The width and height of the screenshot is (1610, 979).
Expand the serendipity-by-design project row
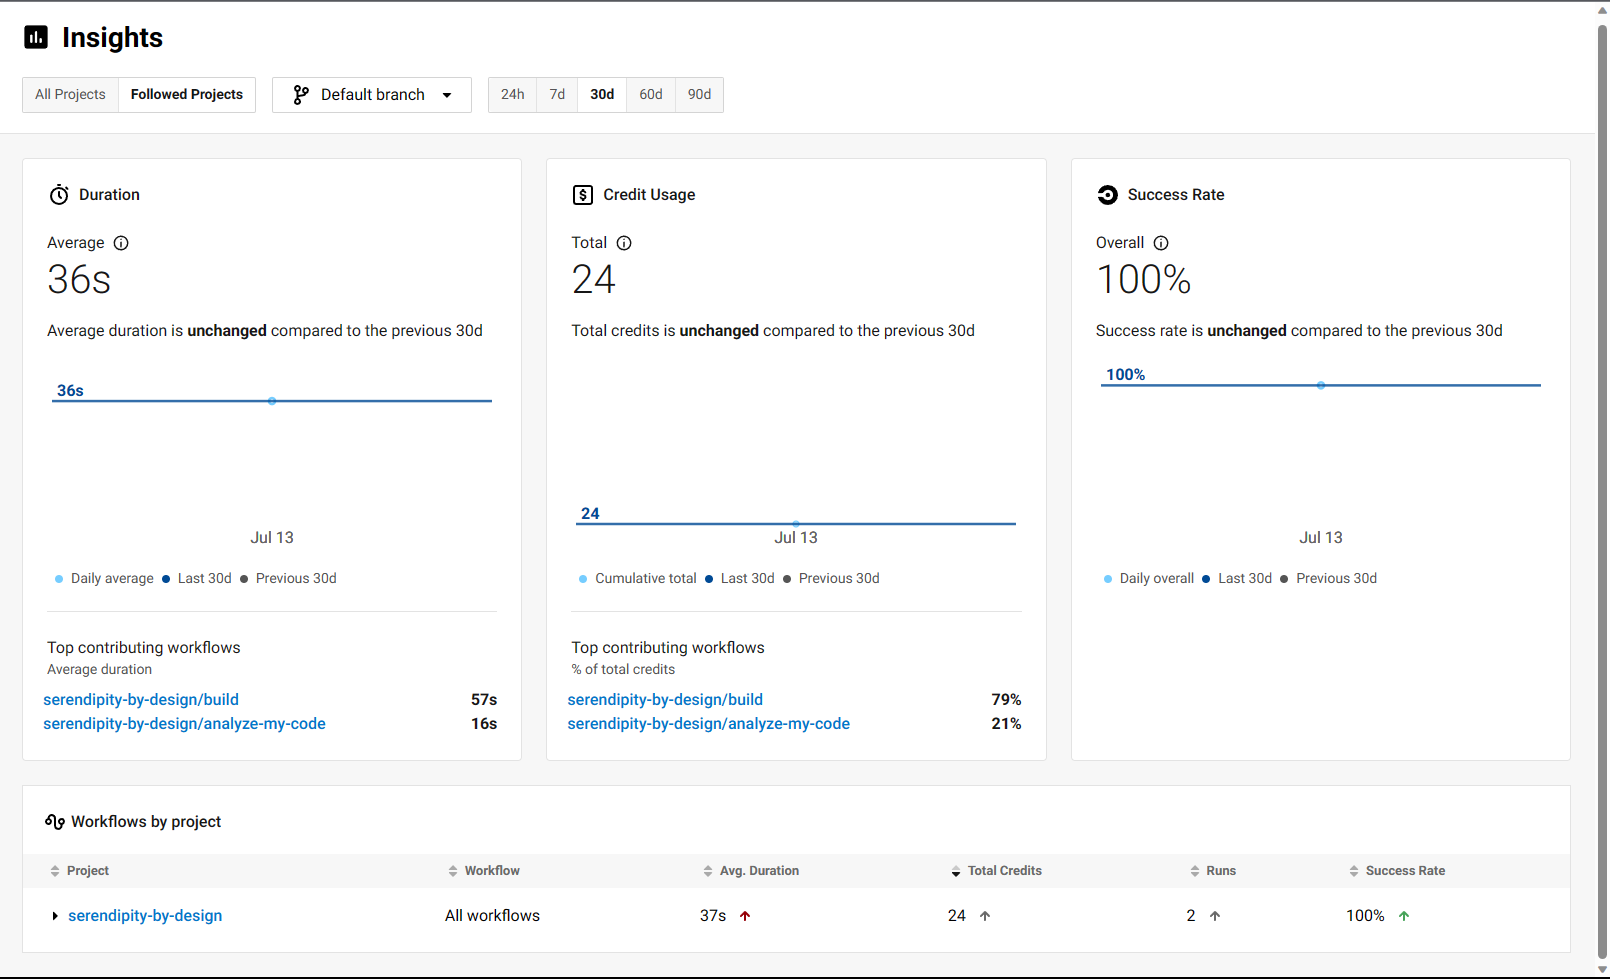click(55, 916)
